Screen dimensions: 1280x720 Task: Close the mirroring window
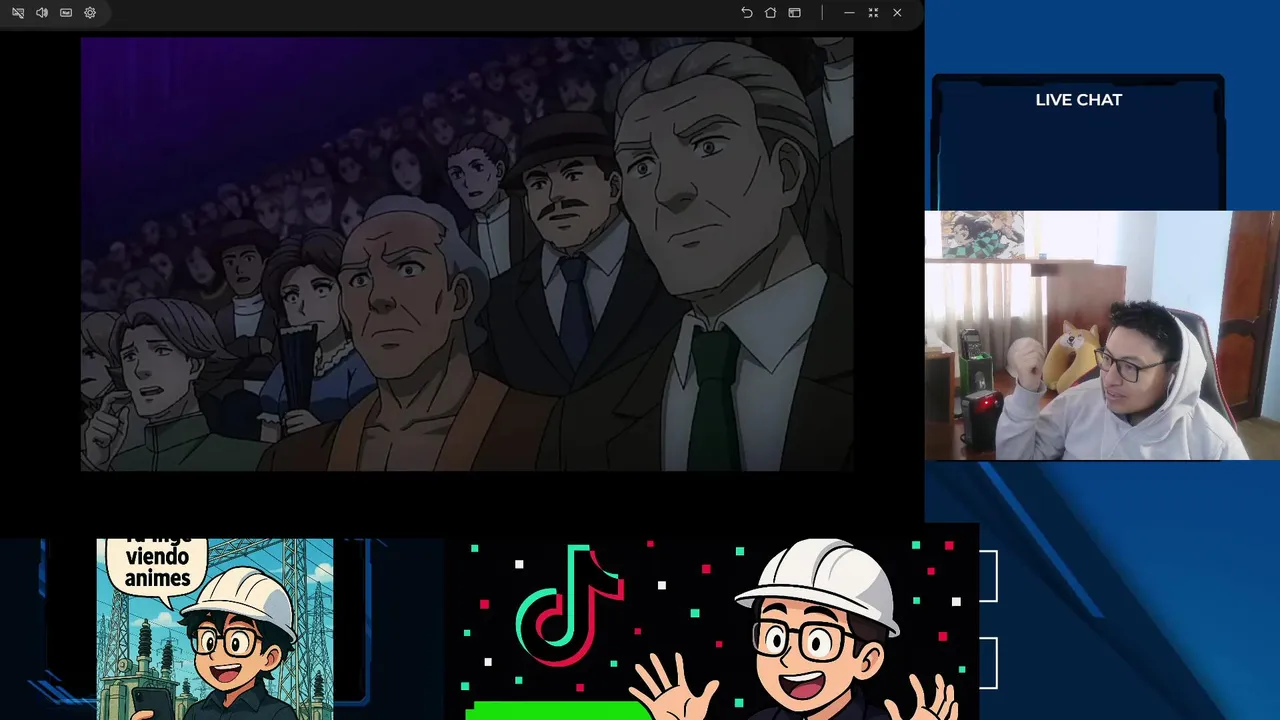coord(897,13)
